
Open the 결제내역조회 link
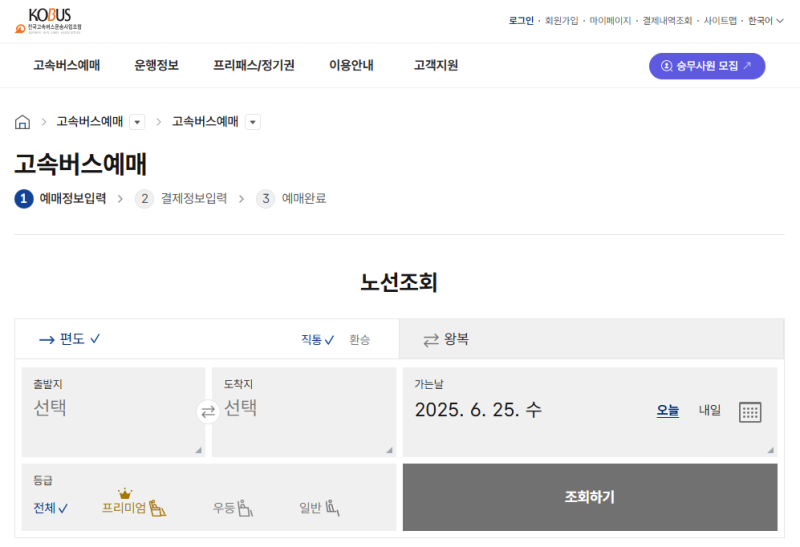click(667, 20)
